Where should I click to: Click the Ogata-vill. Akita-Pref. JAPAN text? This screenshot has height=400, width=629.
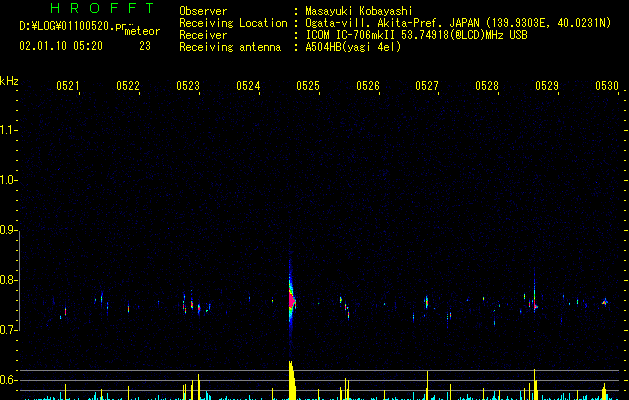click(392, 23)
